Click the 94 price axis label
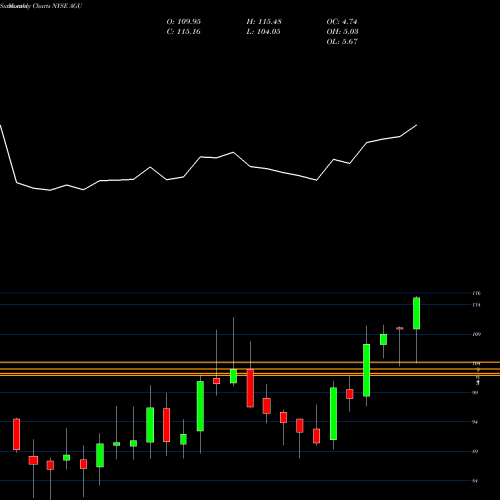 click(476, 422)
